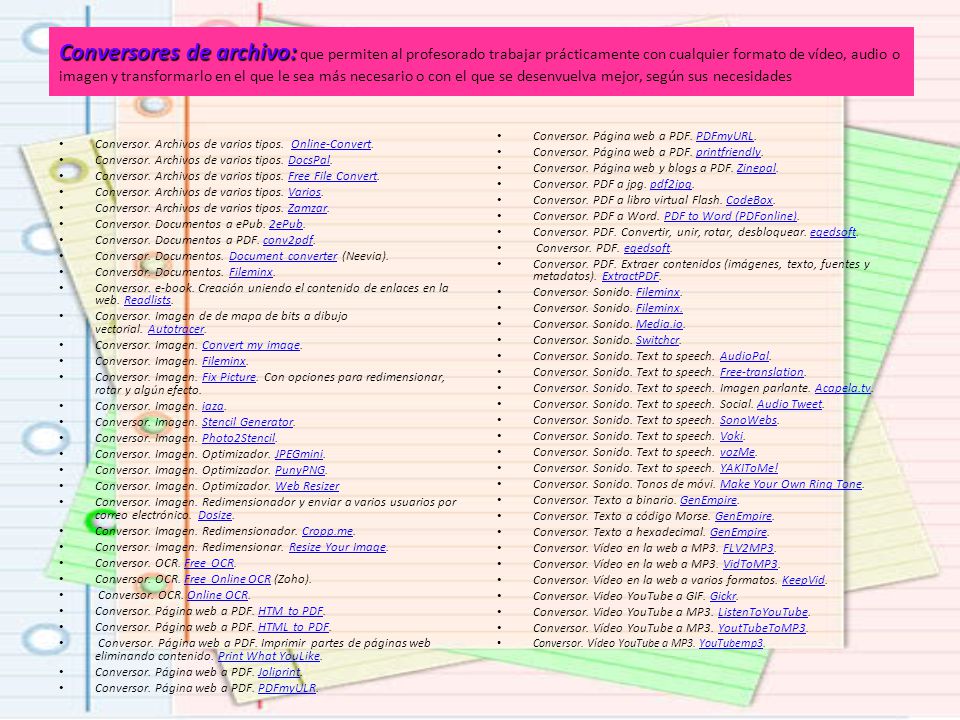Viewport: 960px width, 720px height.
Task: Open Free-translation text to speech link
Action: [x=762, y=372]
